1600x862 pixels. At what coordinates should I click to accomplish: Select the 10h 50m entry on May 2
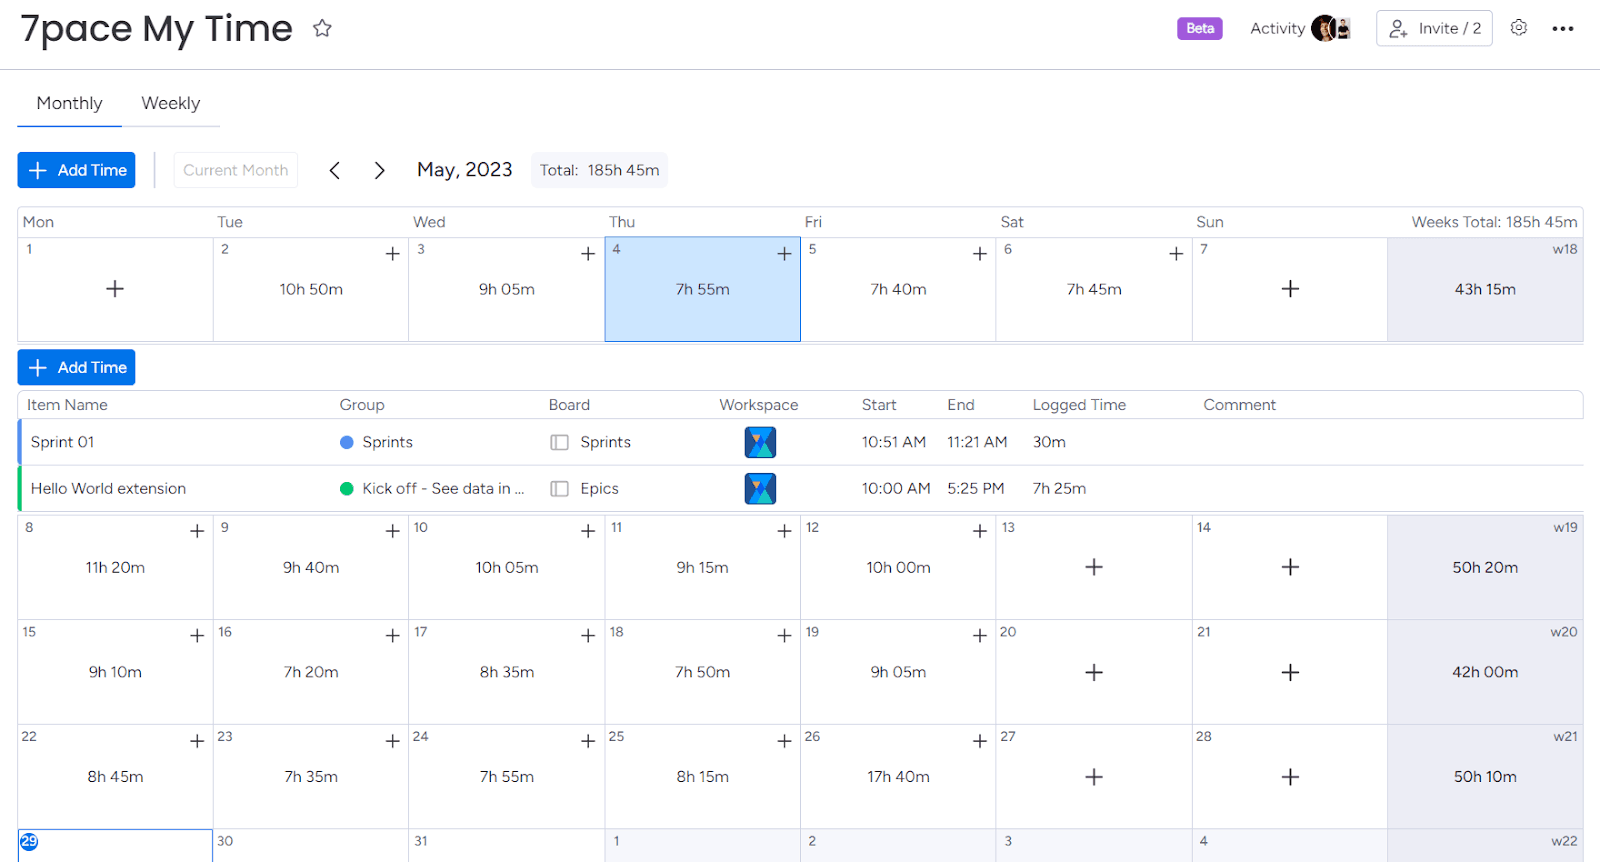(311, 289)
